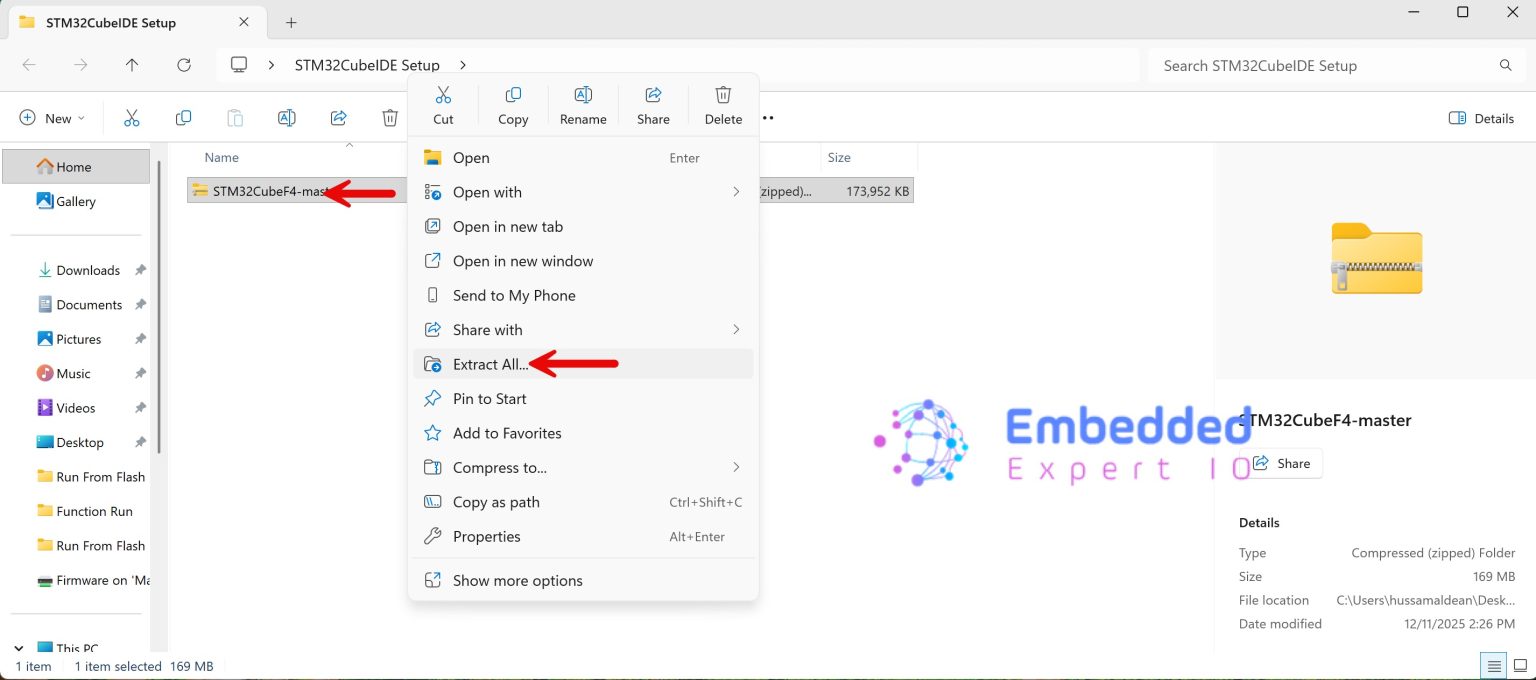Screen dimensions: 1536x680
Task: Toggle the Details pane on the right
Action: pyautogui.click(x=1481, y=118)
